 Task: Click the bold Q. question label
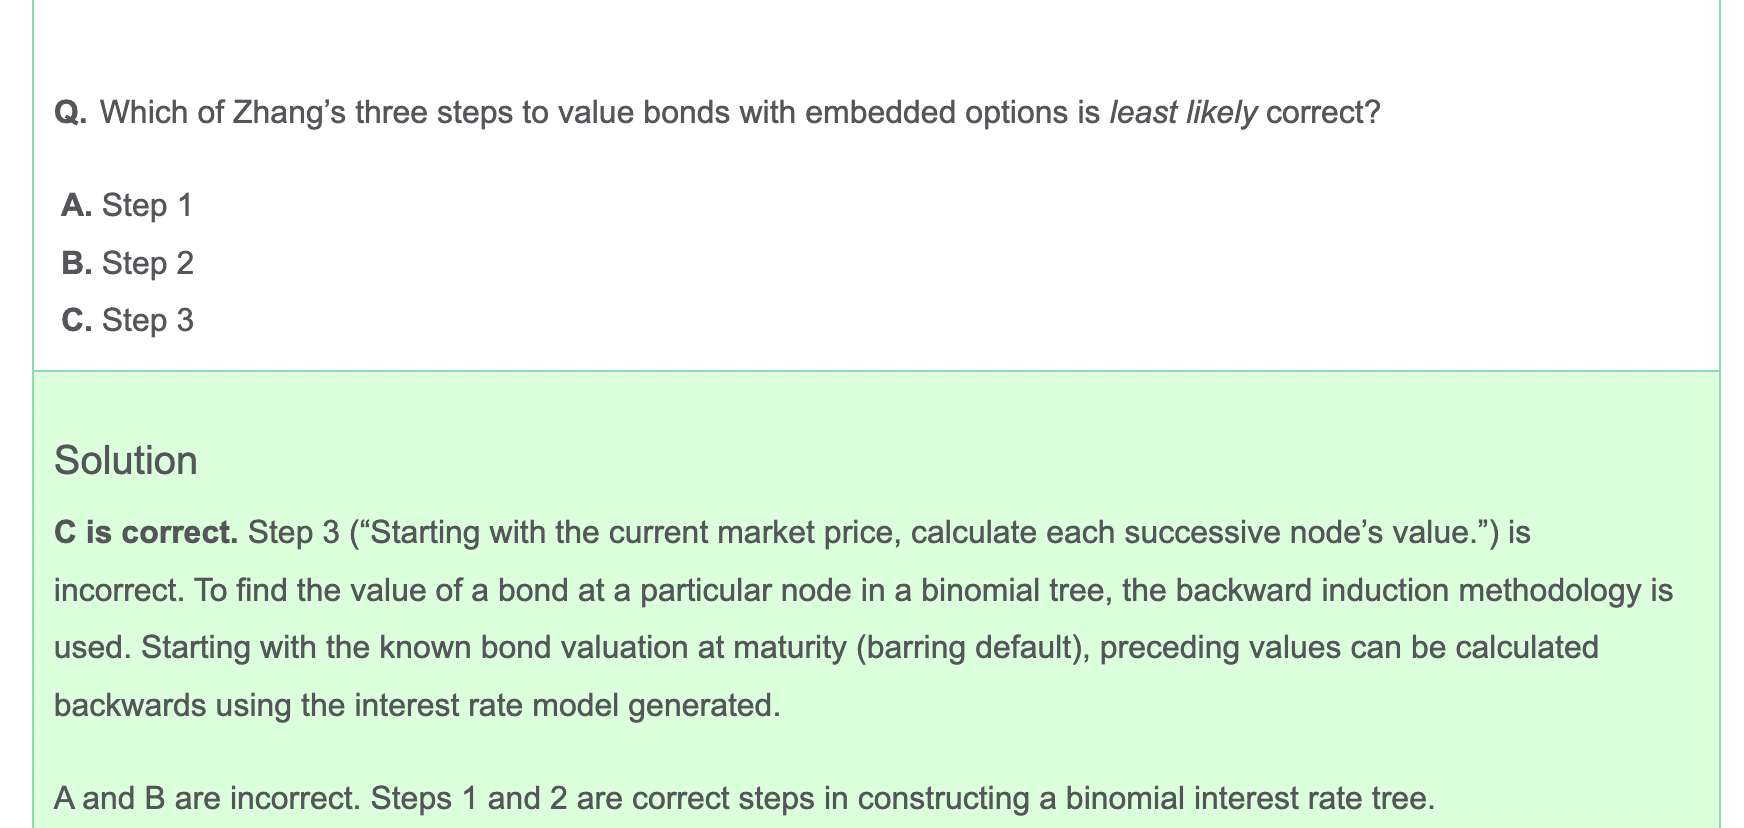71,112
